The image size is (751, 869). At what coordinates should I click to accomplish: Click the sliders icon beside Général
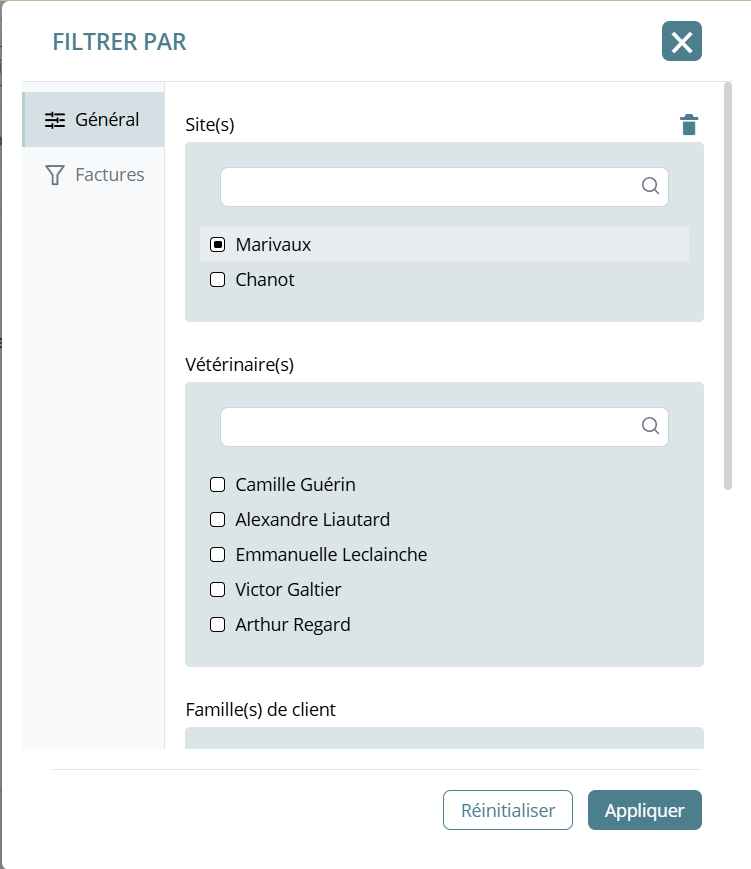pyautogui.click(x=55, y=120)
